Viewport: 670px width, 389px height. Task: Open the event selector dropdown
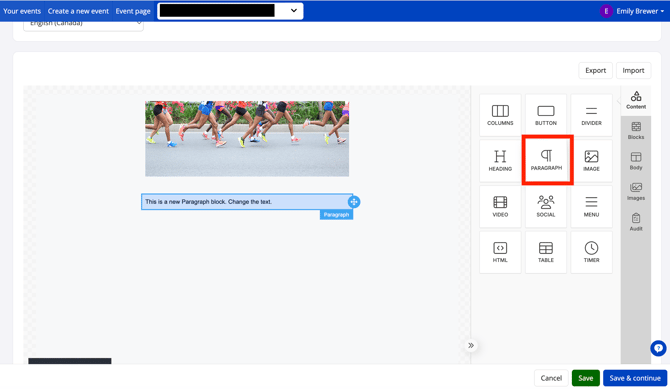[230, 11]
